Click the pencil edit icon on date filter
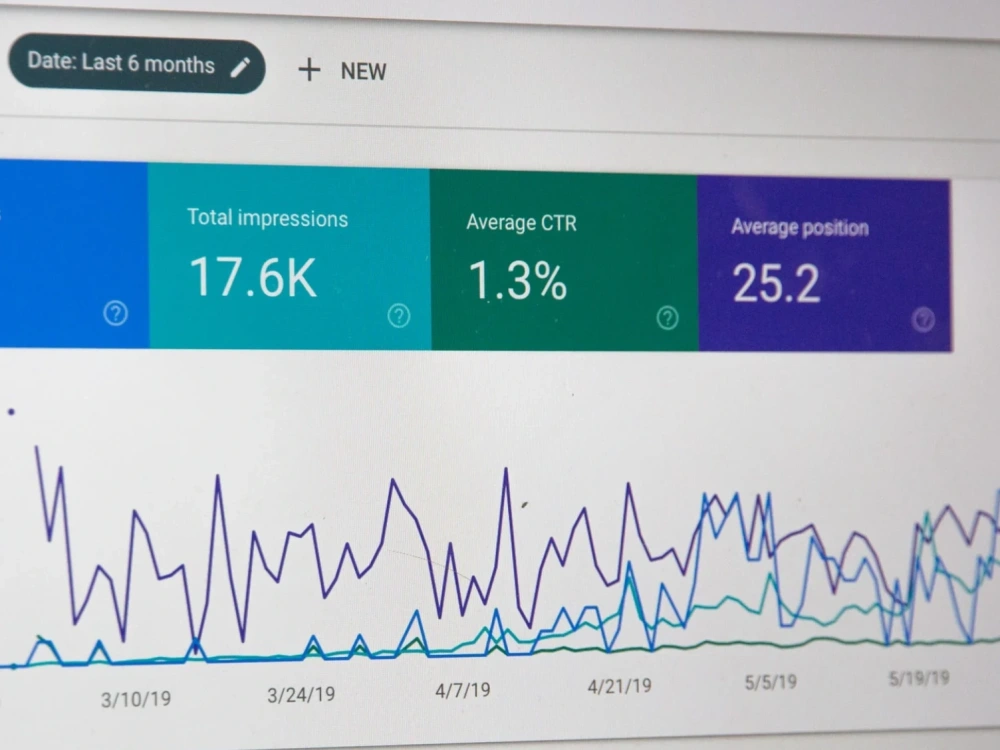The height and width of the screenshot is (750, 1000). 240,67
